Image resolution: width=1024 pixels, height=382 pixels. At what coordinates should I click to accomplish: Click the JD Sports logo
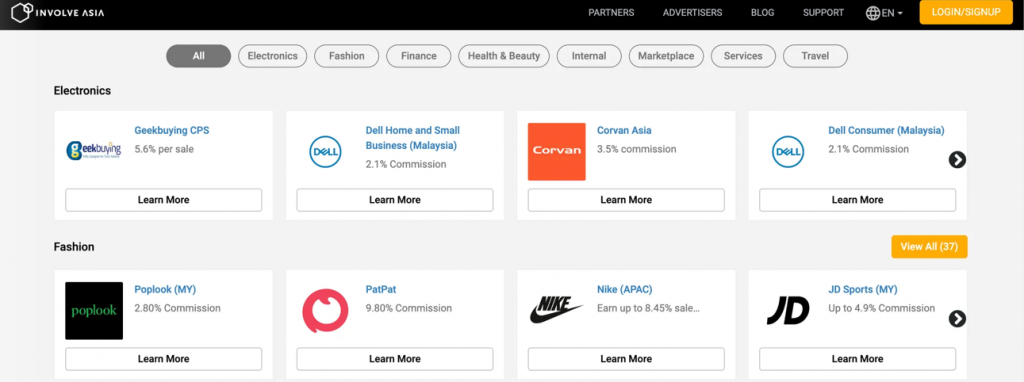point(788,310)
